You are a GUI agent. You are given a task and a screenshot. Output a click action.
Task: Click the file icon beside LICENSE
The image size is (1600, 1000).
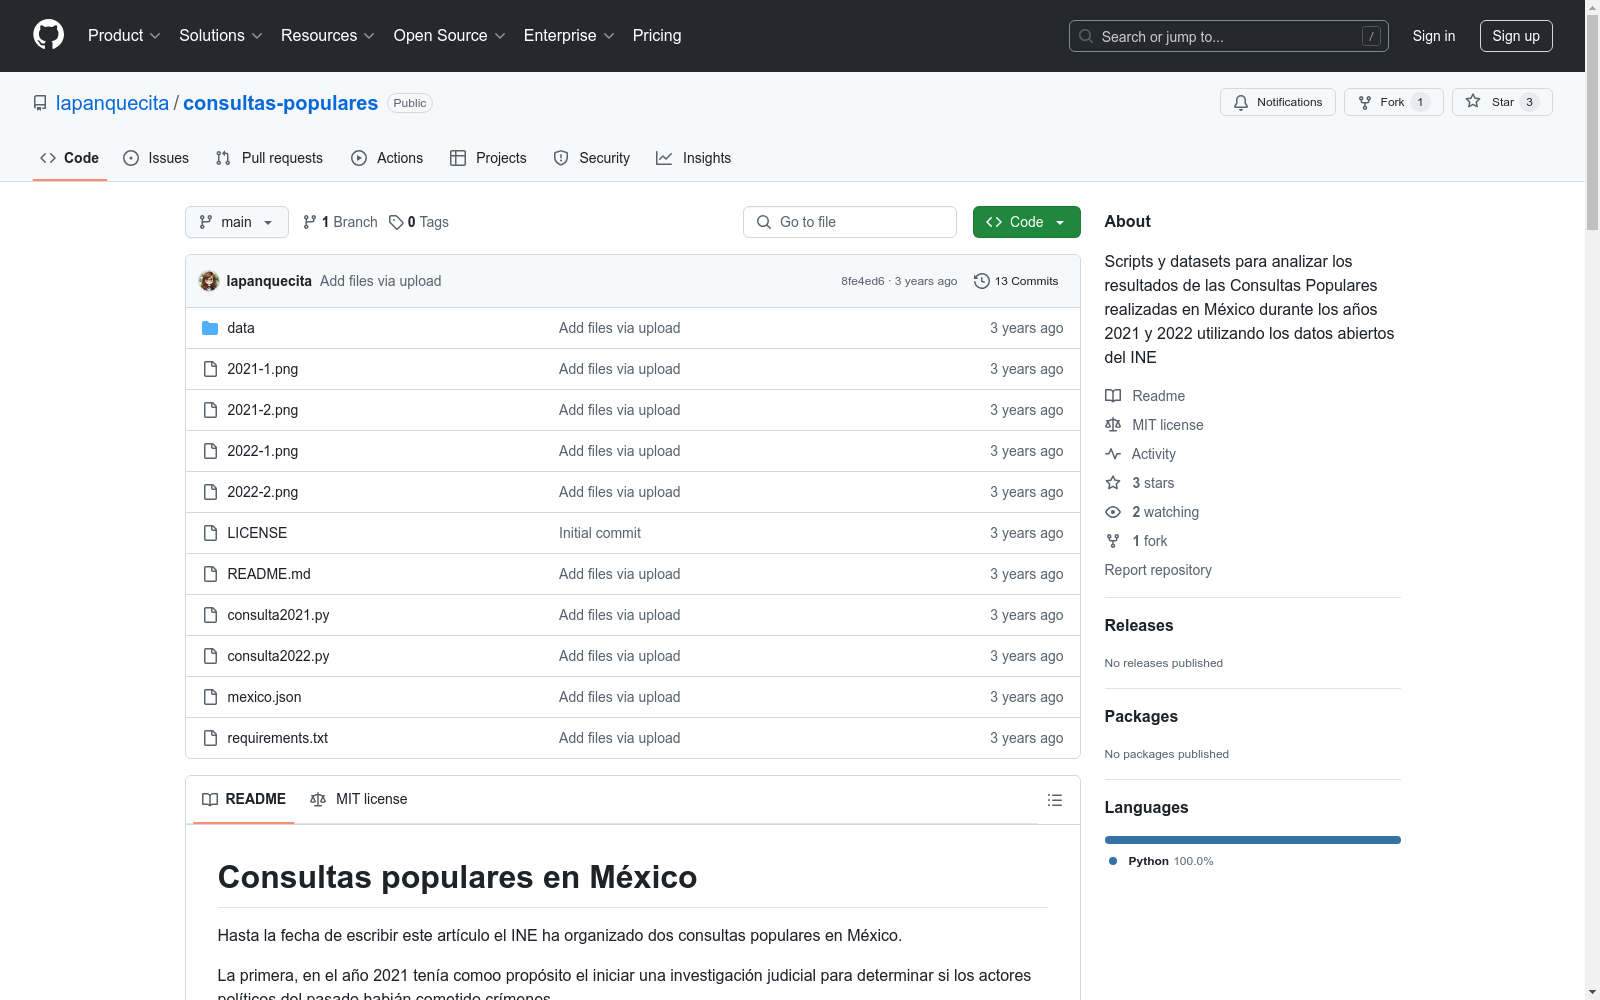coord(210,533)
